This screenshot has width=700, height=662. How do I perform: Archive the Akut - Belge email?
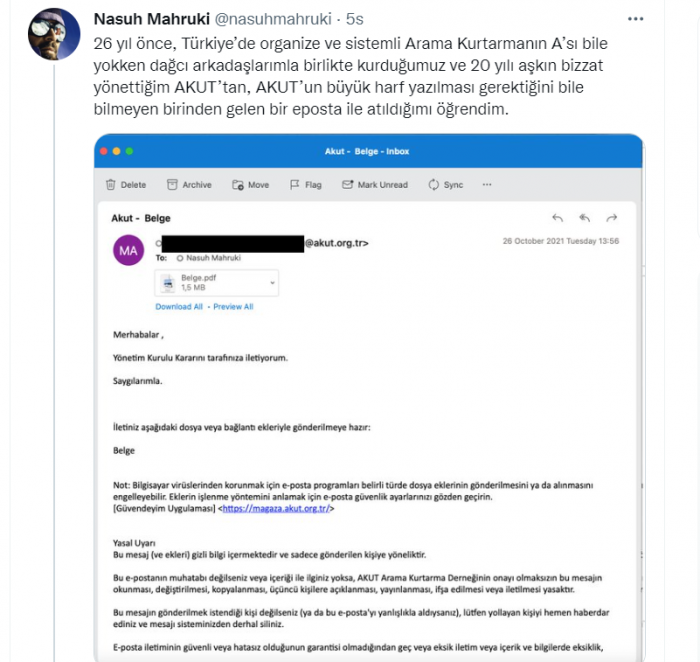click(x=173, y=185)
